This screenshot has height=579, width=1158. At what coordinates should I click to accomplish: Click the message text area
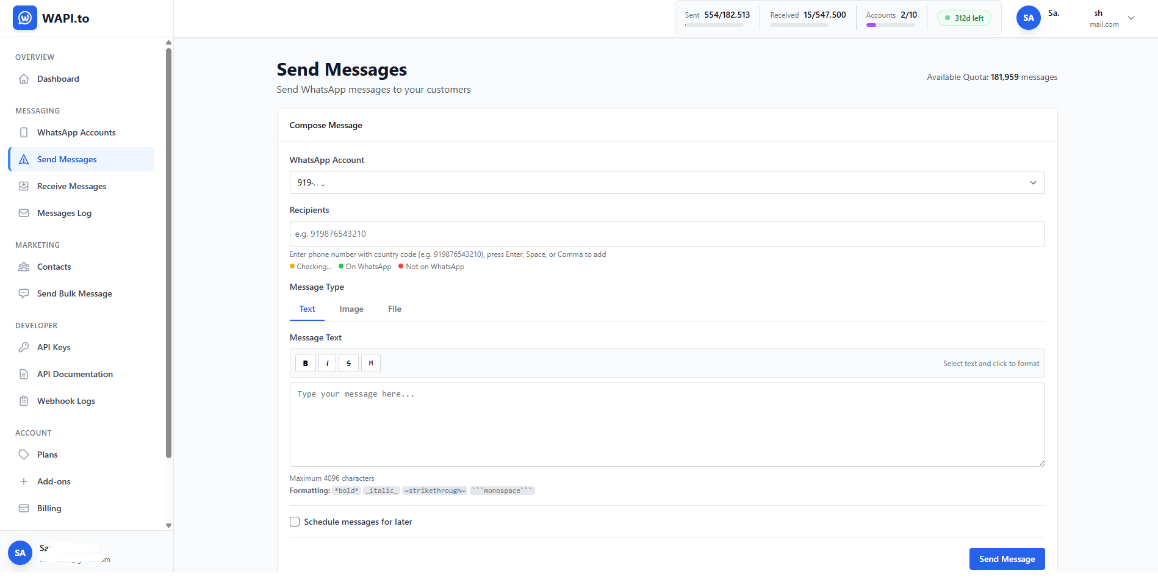point(667,425)
